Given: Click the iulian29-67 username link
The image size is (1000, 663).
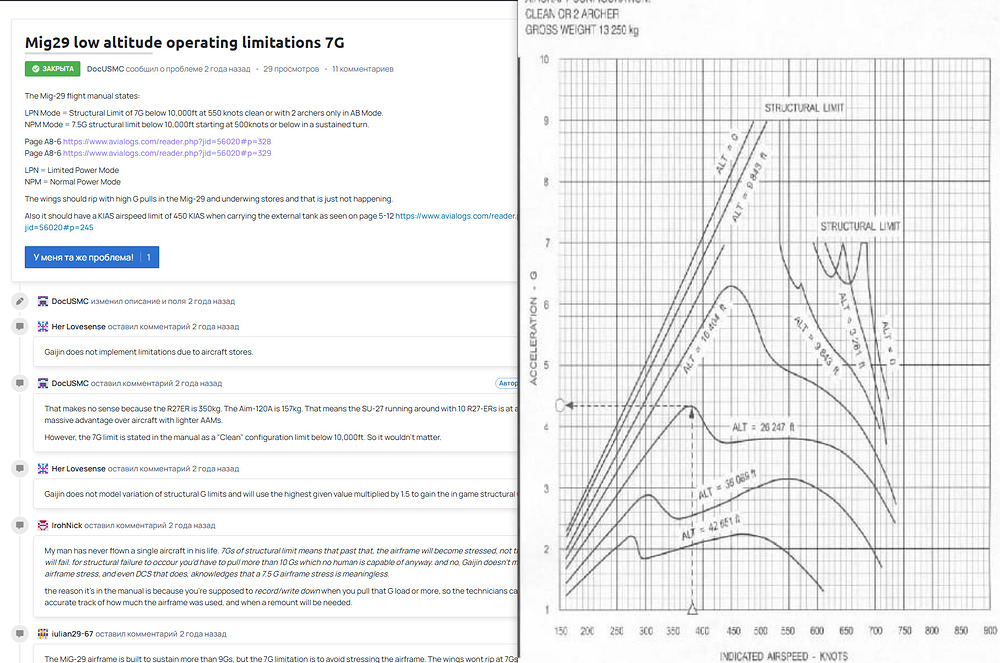Looking at the screenshot, I should (72, 634).
